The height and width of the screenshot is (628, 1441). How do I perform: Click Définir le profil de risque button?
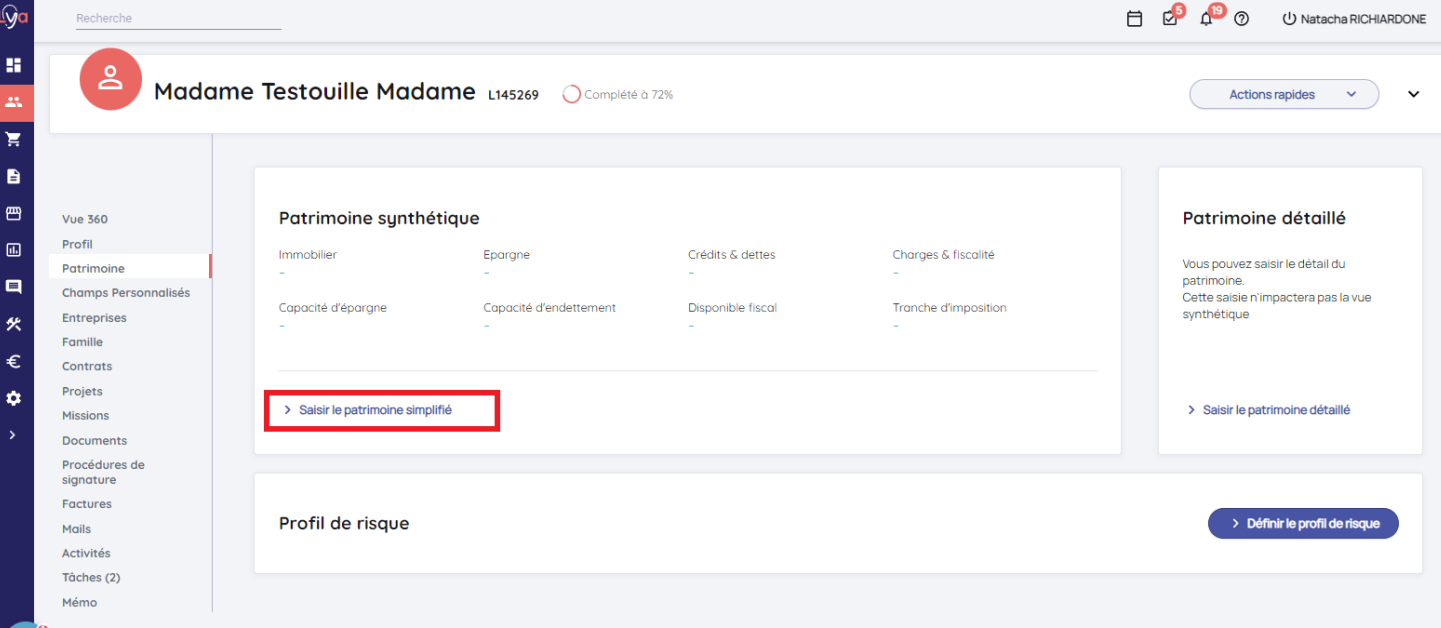[x=1302, y=523]
